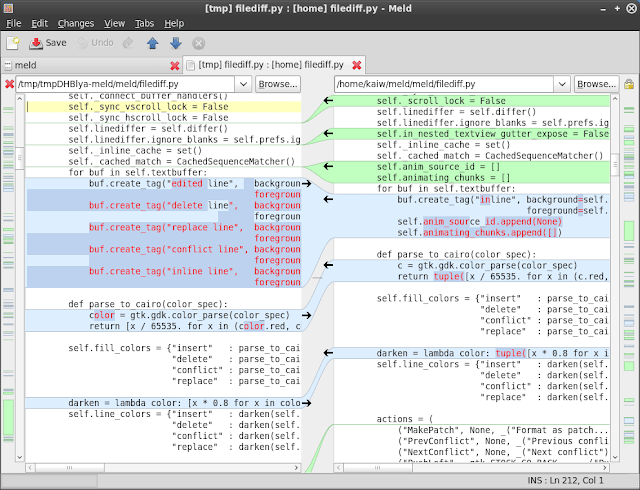The image size is (640, 490).
Task: Go to previous change with up arrow
Action: pyautogui.click(x=153, y=43)
